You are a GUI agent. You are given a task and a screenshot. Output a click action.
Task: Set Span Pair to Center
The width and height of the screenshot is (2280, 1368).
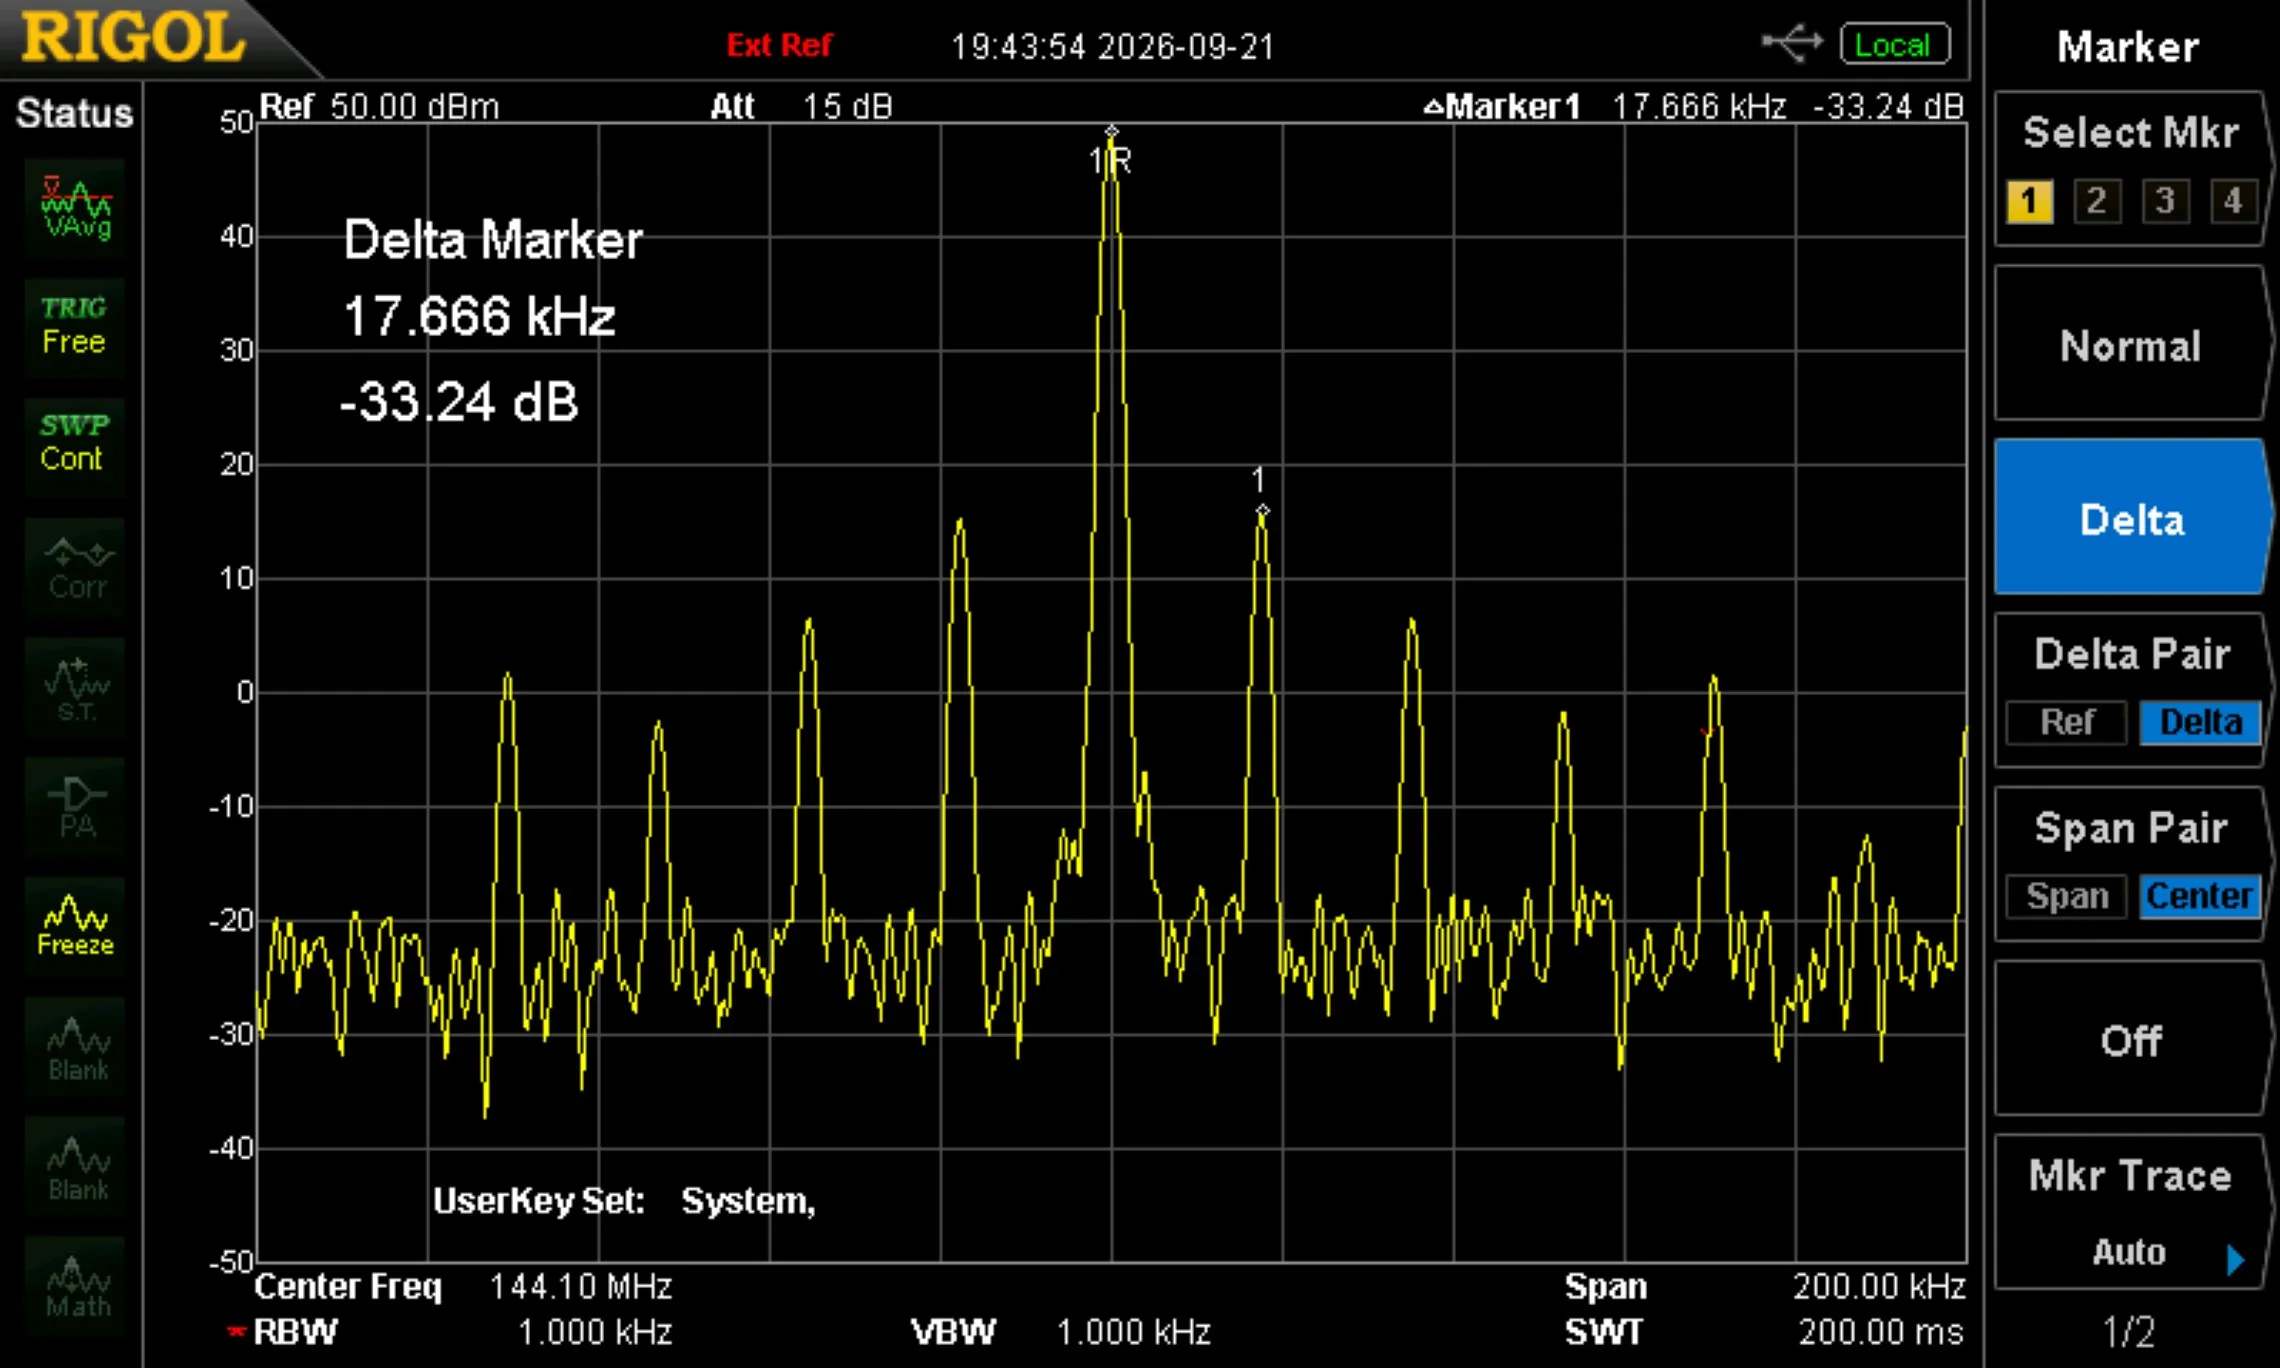click(x=2200, y=896)
